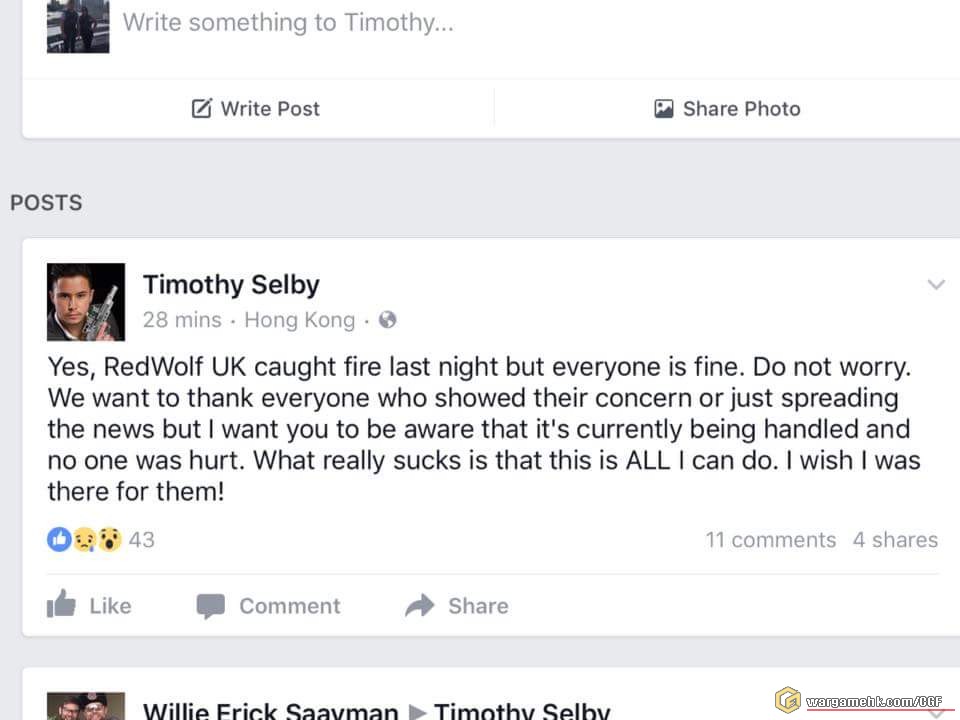This screenshot has height=720, width=960.
Task: Click the sad reaction emoji
Action: point(85,540)
